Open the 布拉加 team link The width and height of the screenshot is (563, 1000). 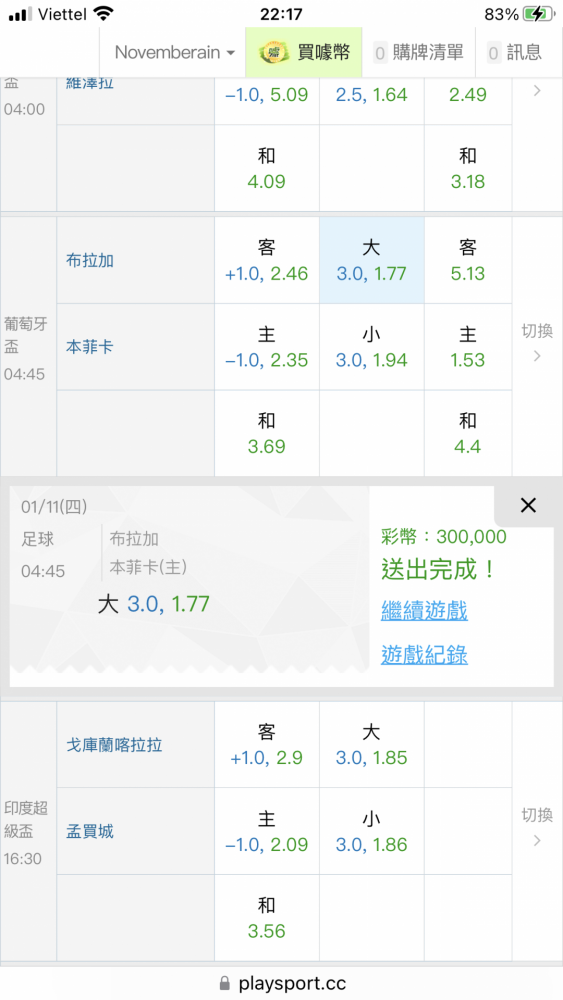[x=90, y=260]
